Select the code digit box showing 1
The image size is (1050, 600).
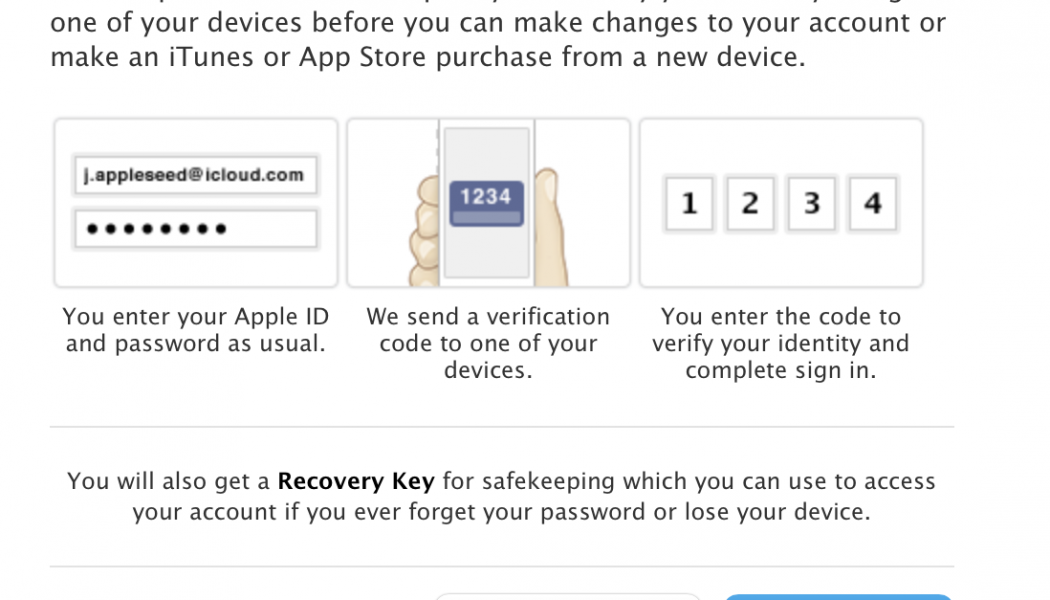[x=689, y=204]
